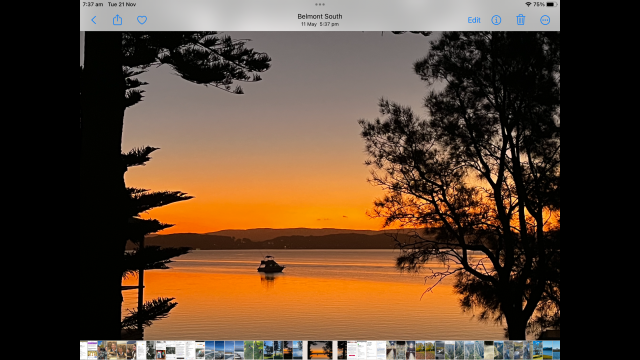Tap the Wi-Fi status icon
640x360 pixels.
pyautogui.click(x=528, y=4)
